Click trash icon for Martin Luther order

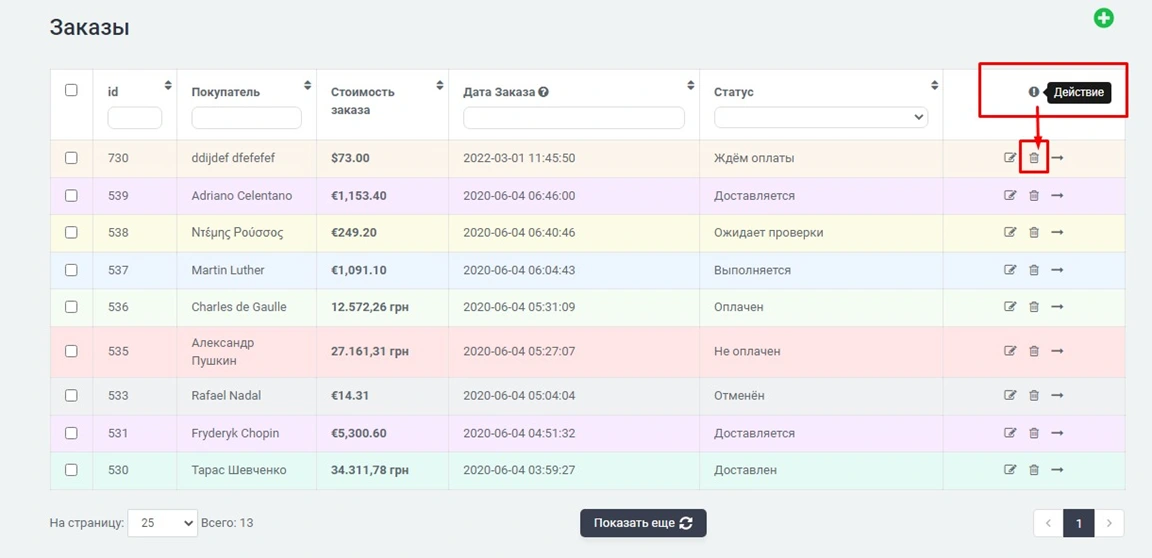pos(1034,270)
